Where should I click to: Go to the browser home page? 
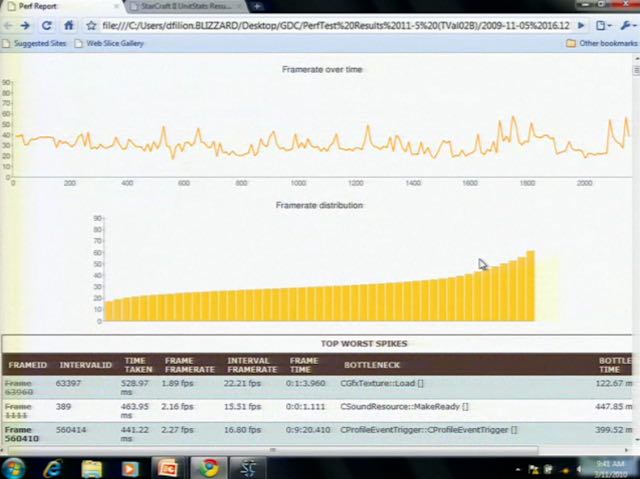[69, 25]
